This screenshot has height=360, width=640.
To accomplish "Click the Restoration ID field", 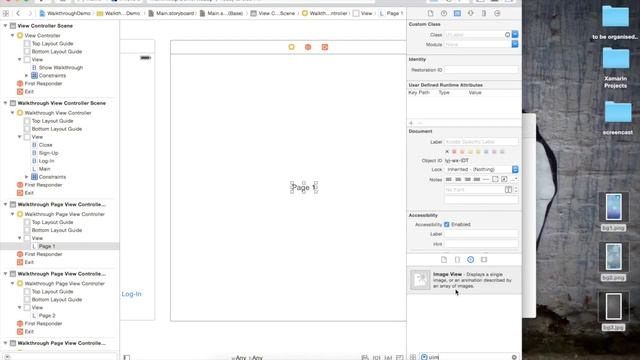I will tap(481, 70).
